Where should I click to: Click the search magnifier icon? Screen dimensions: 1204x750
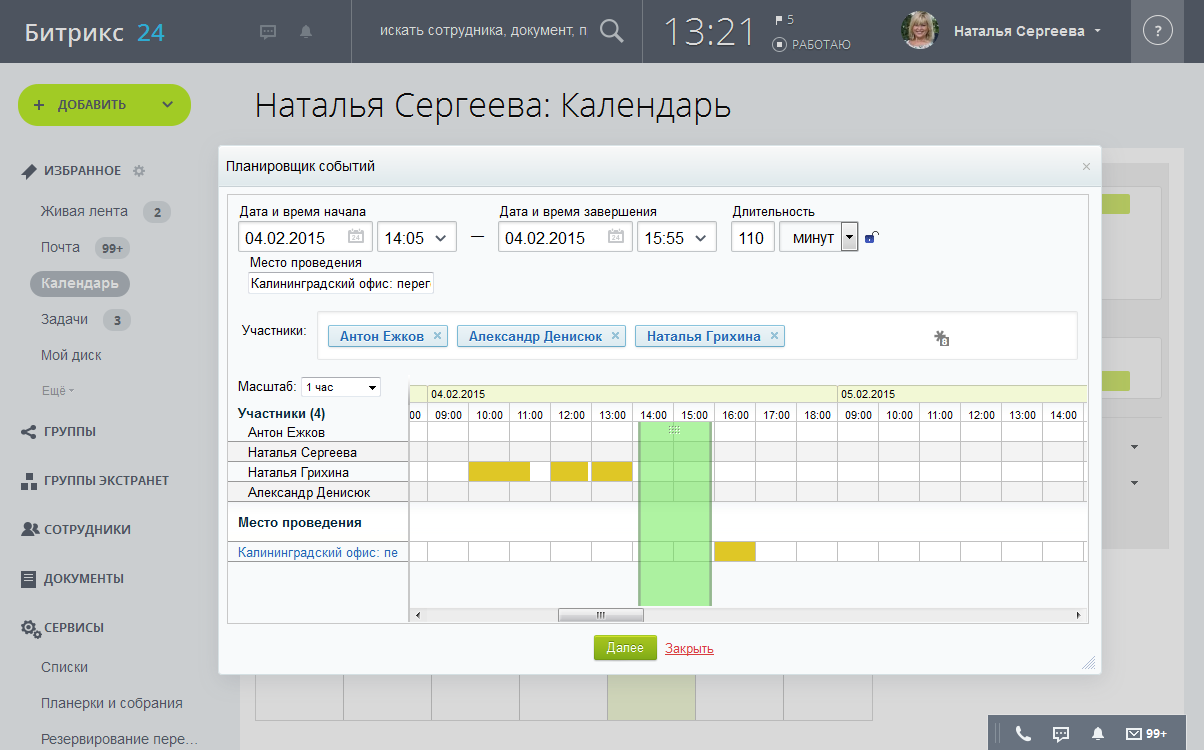pos(612,31)
